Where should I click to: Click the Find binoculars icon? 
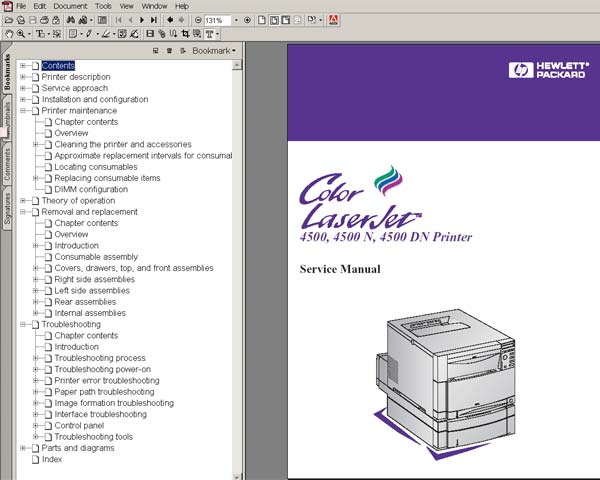(71, 20)
